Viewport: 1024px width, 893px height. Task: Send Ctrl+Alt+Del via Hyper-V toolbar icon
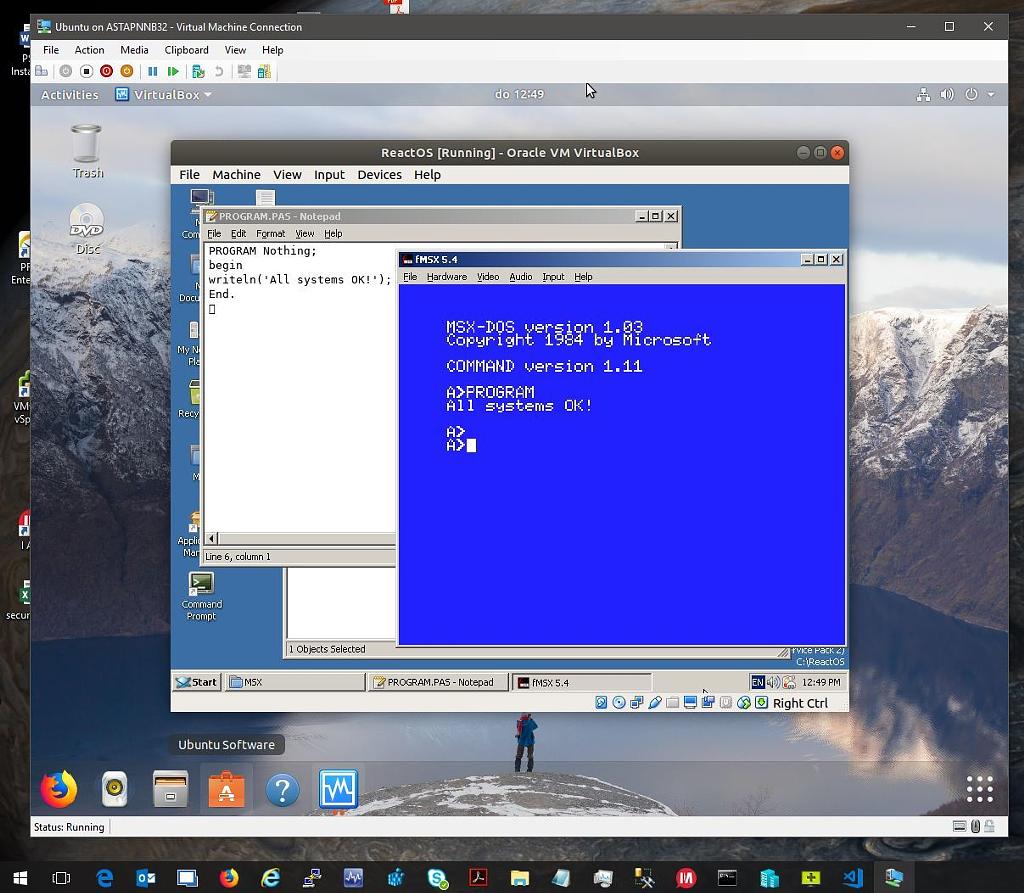[41, 71]
